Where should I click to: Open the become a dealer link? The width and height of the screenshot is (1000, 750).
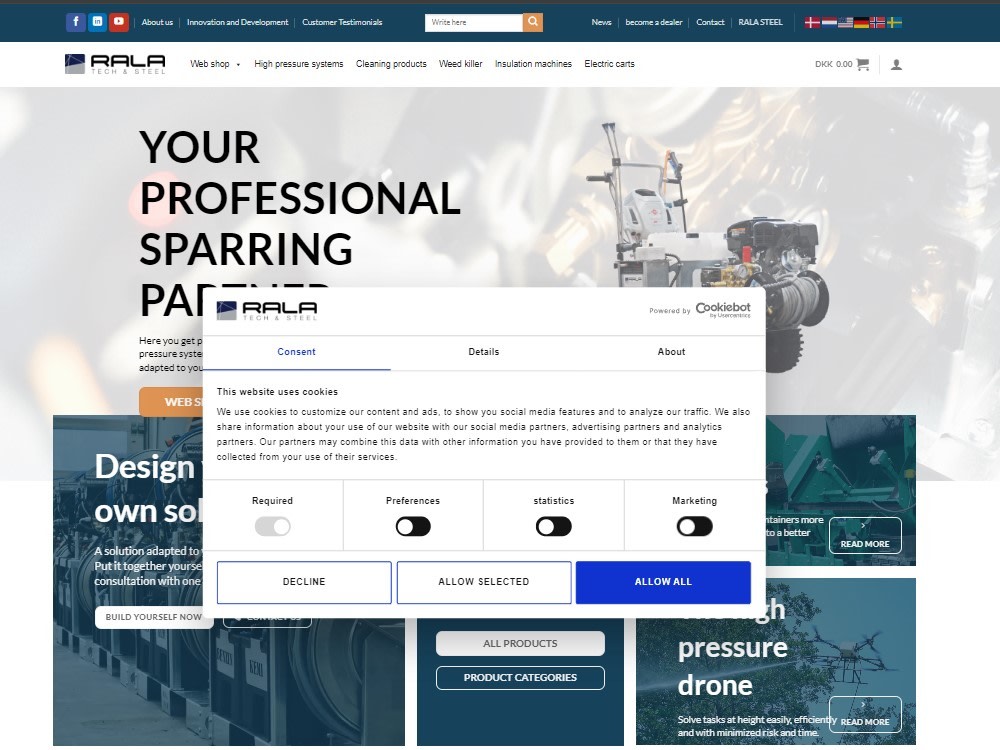tap(654, 22)
